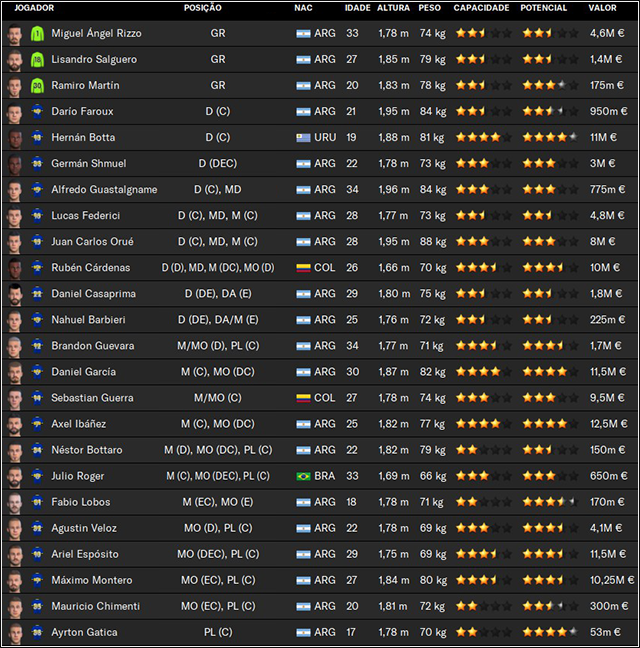Click Darío Faroux's player face portrait
Viewport: 640px width, 648px height.
coord(15,112)
